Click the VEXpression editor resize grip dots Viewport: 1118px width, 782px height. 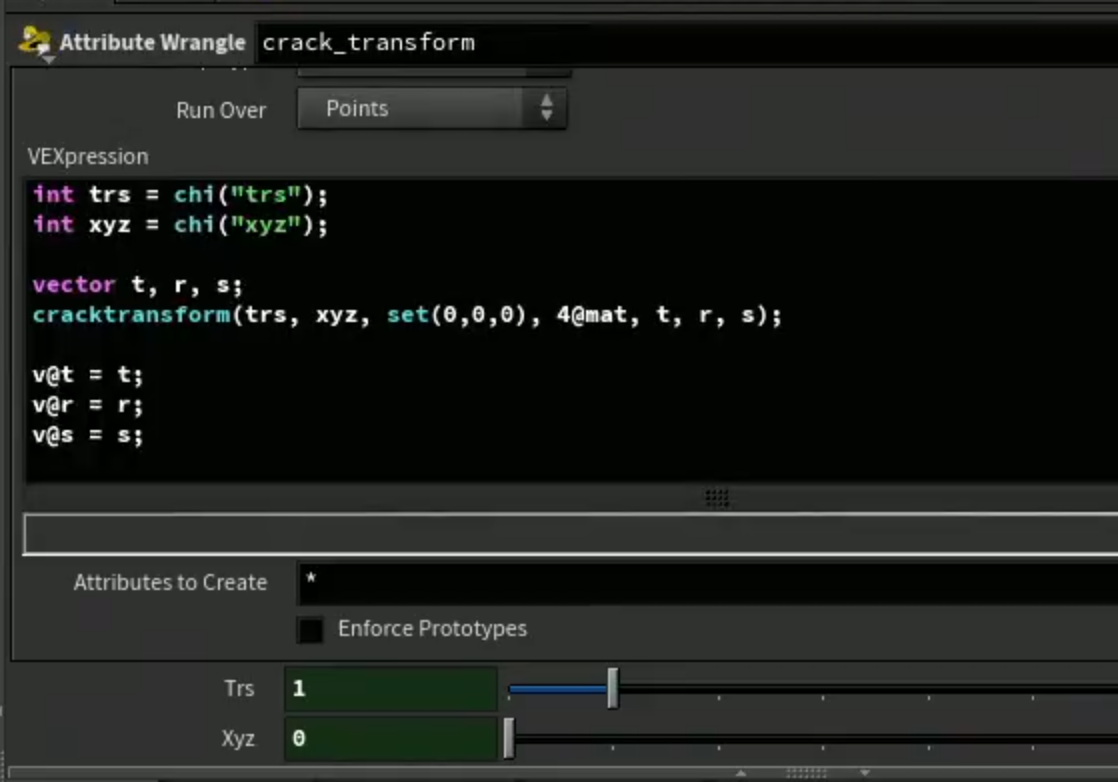click(717, 497)
